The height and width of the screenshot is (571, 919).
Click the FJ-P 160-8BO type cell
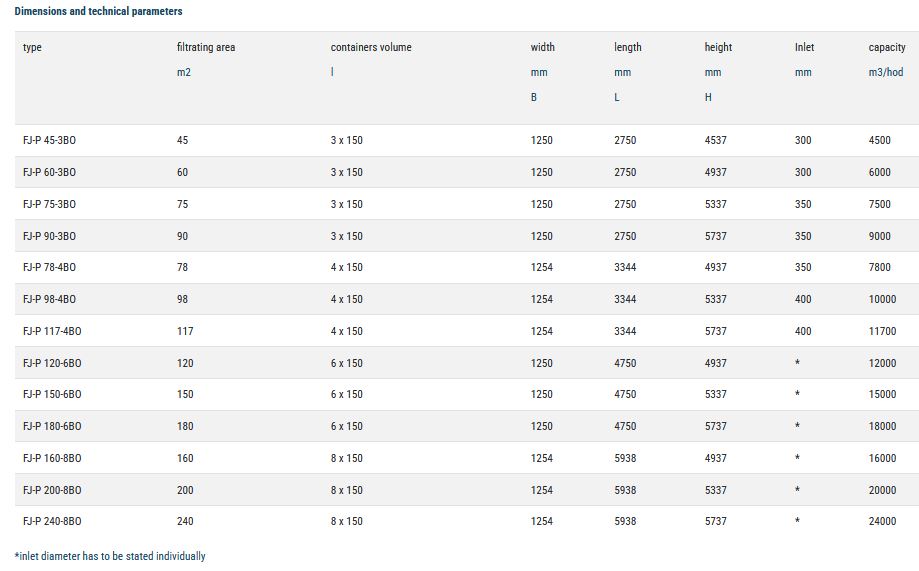(x=52, y=458)
